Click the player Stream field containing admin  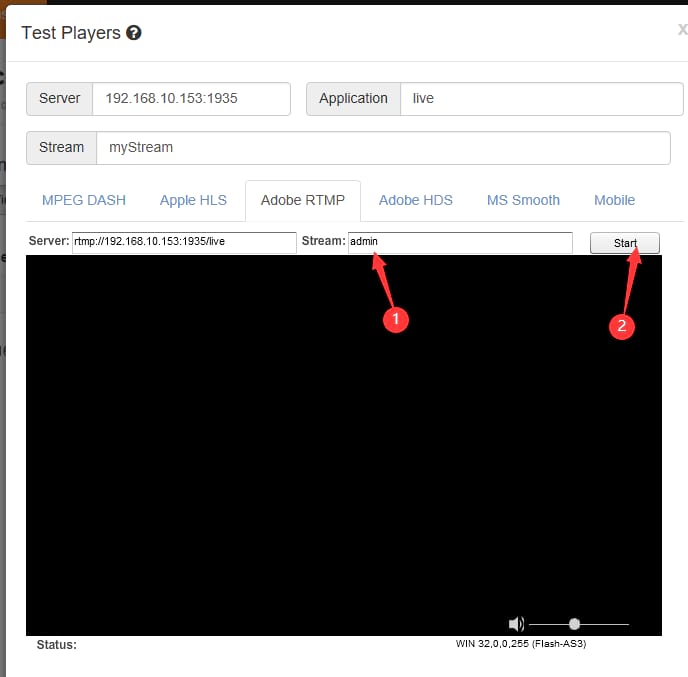459,242
